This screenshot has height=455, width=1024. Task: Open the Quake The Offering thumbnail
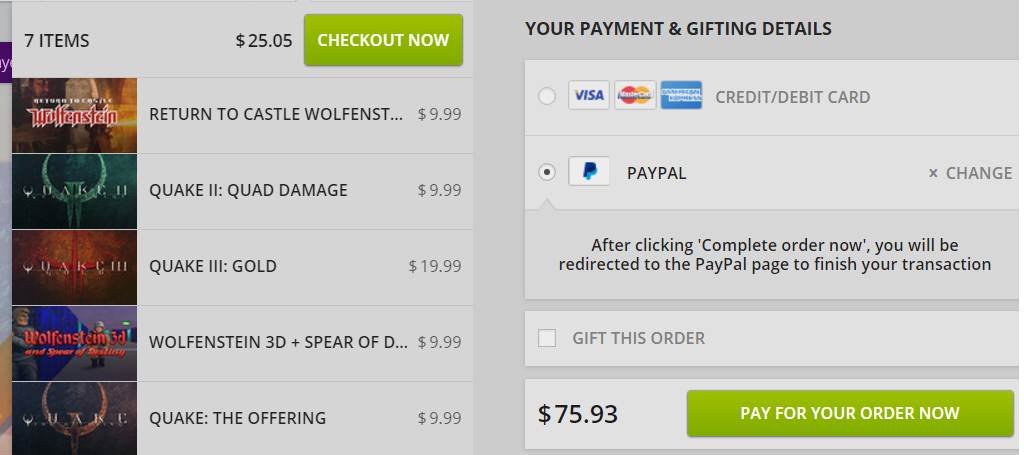pyautogui.click(x=74, y=418)
